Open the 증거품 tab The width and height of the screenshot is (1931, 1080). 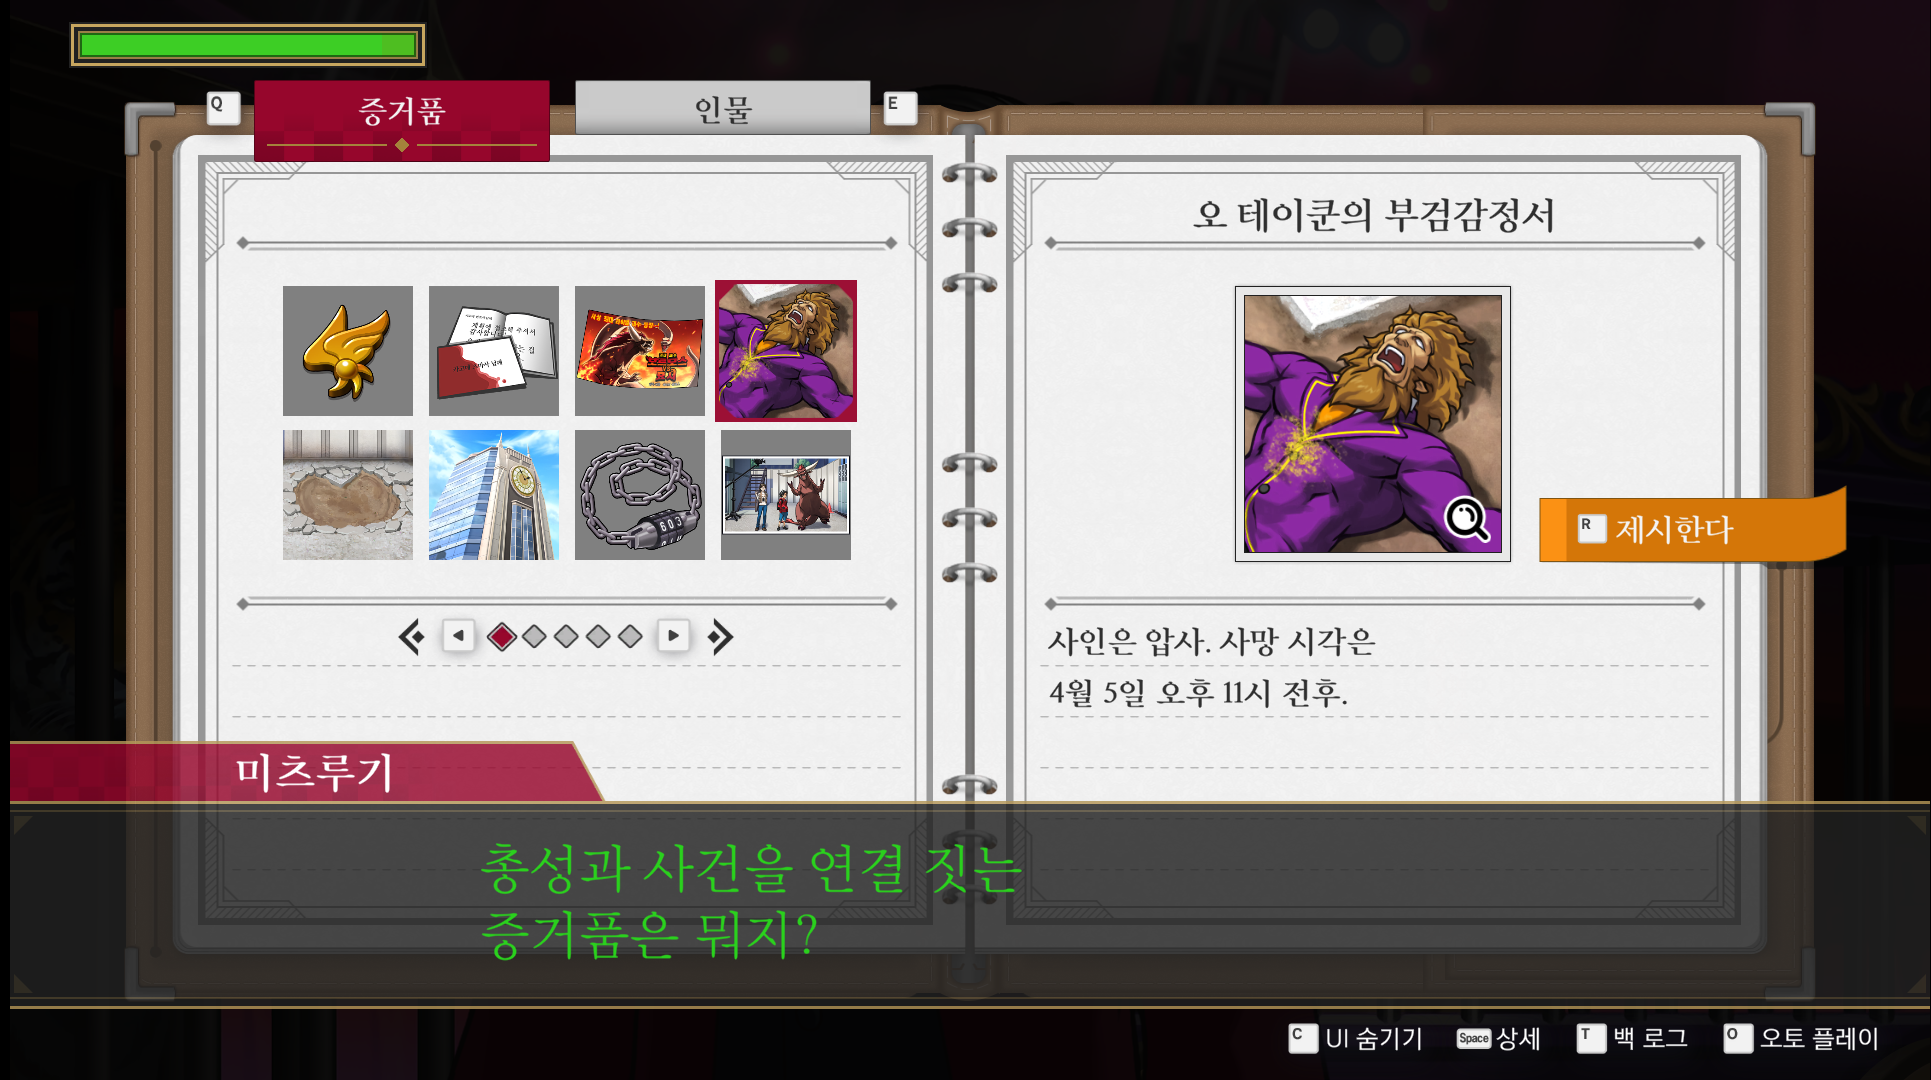[402, 112]
